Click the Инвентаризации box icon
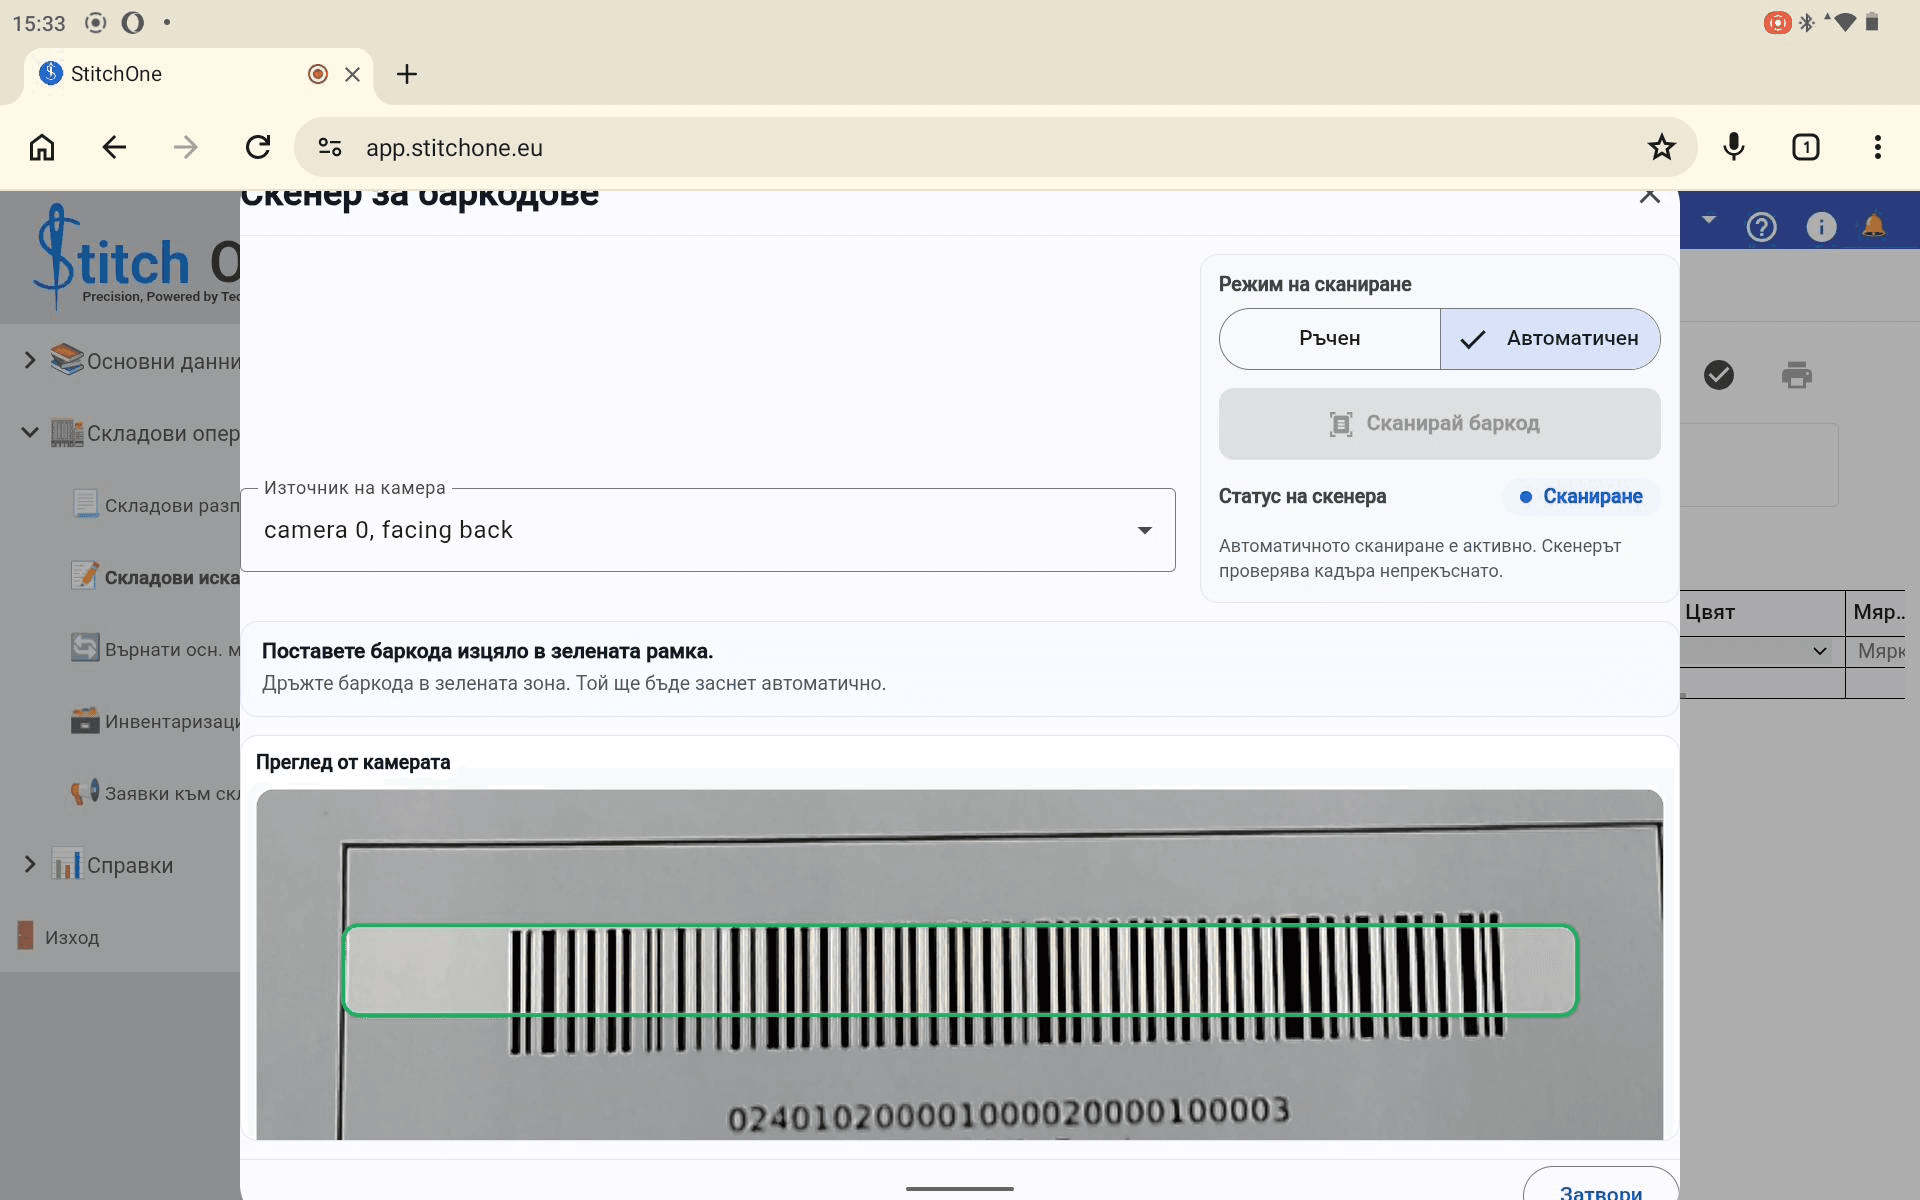 (x=85, y=720)
